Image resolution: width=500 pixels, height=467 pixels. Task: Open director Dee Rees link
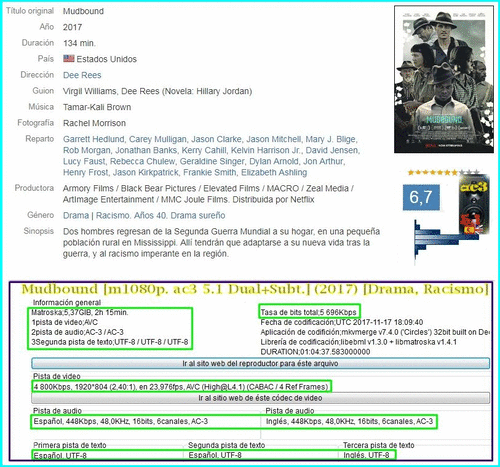click(x=82, y=75)
